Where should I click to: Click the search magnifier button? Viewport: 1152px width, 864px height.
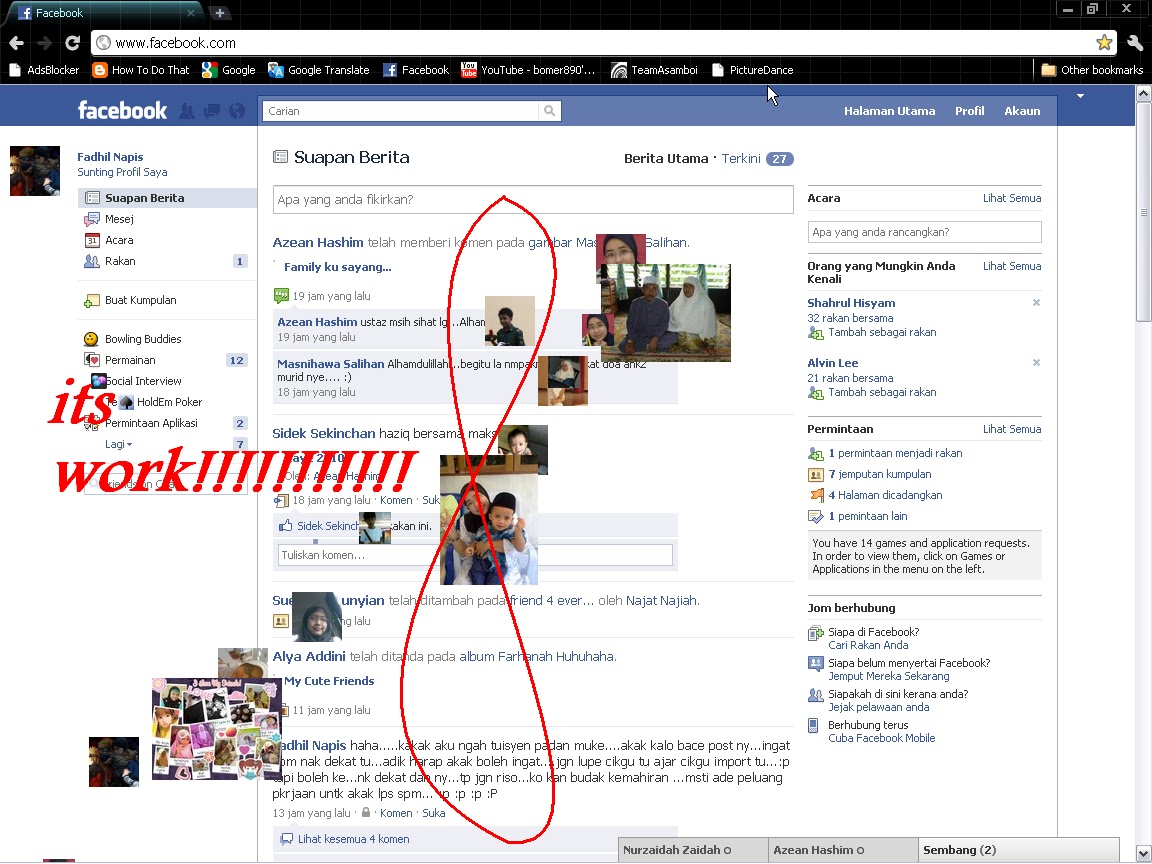(549, 111)
